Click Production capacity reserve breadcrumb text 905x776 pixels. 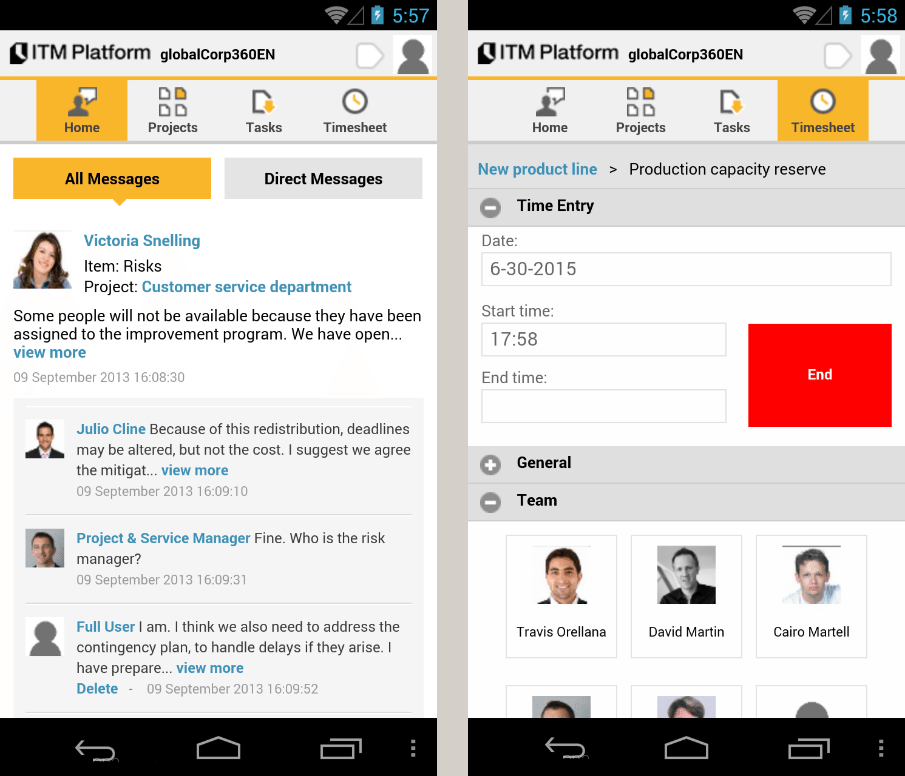tap(727, 169)
